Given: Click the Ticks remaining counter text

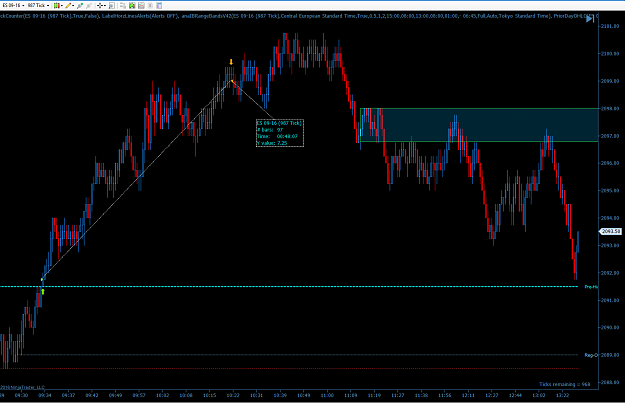Looking at the screenshot, I should pos(564,384).
